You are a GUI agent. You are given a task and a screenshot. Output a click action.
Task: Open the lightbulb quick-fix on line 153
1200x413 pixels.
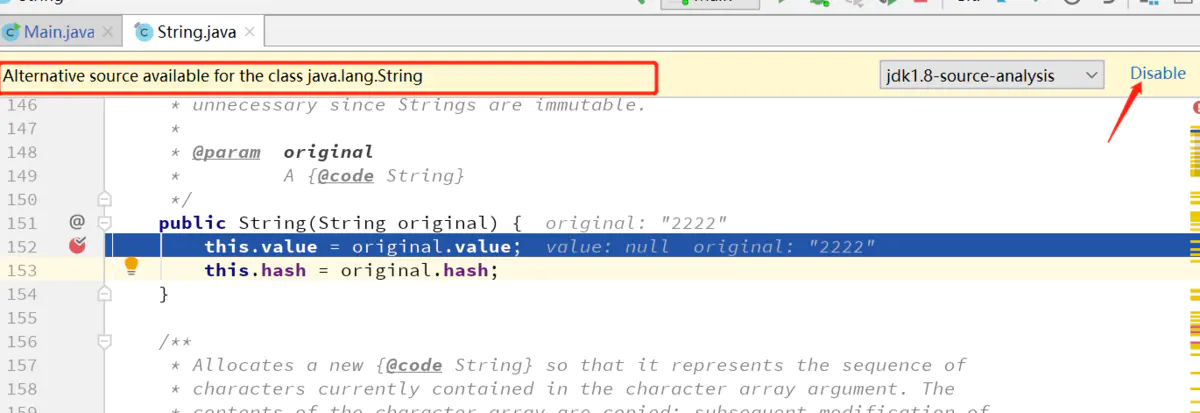click(130, 267)
